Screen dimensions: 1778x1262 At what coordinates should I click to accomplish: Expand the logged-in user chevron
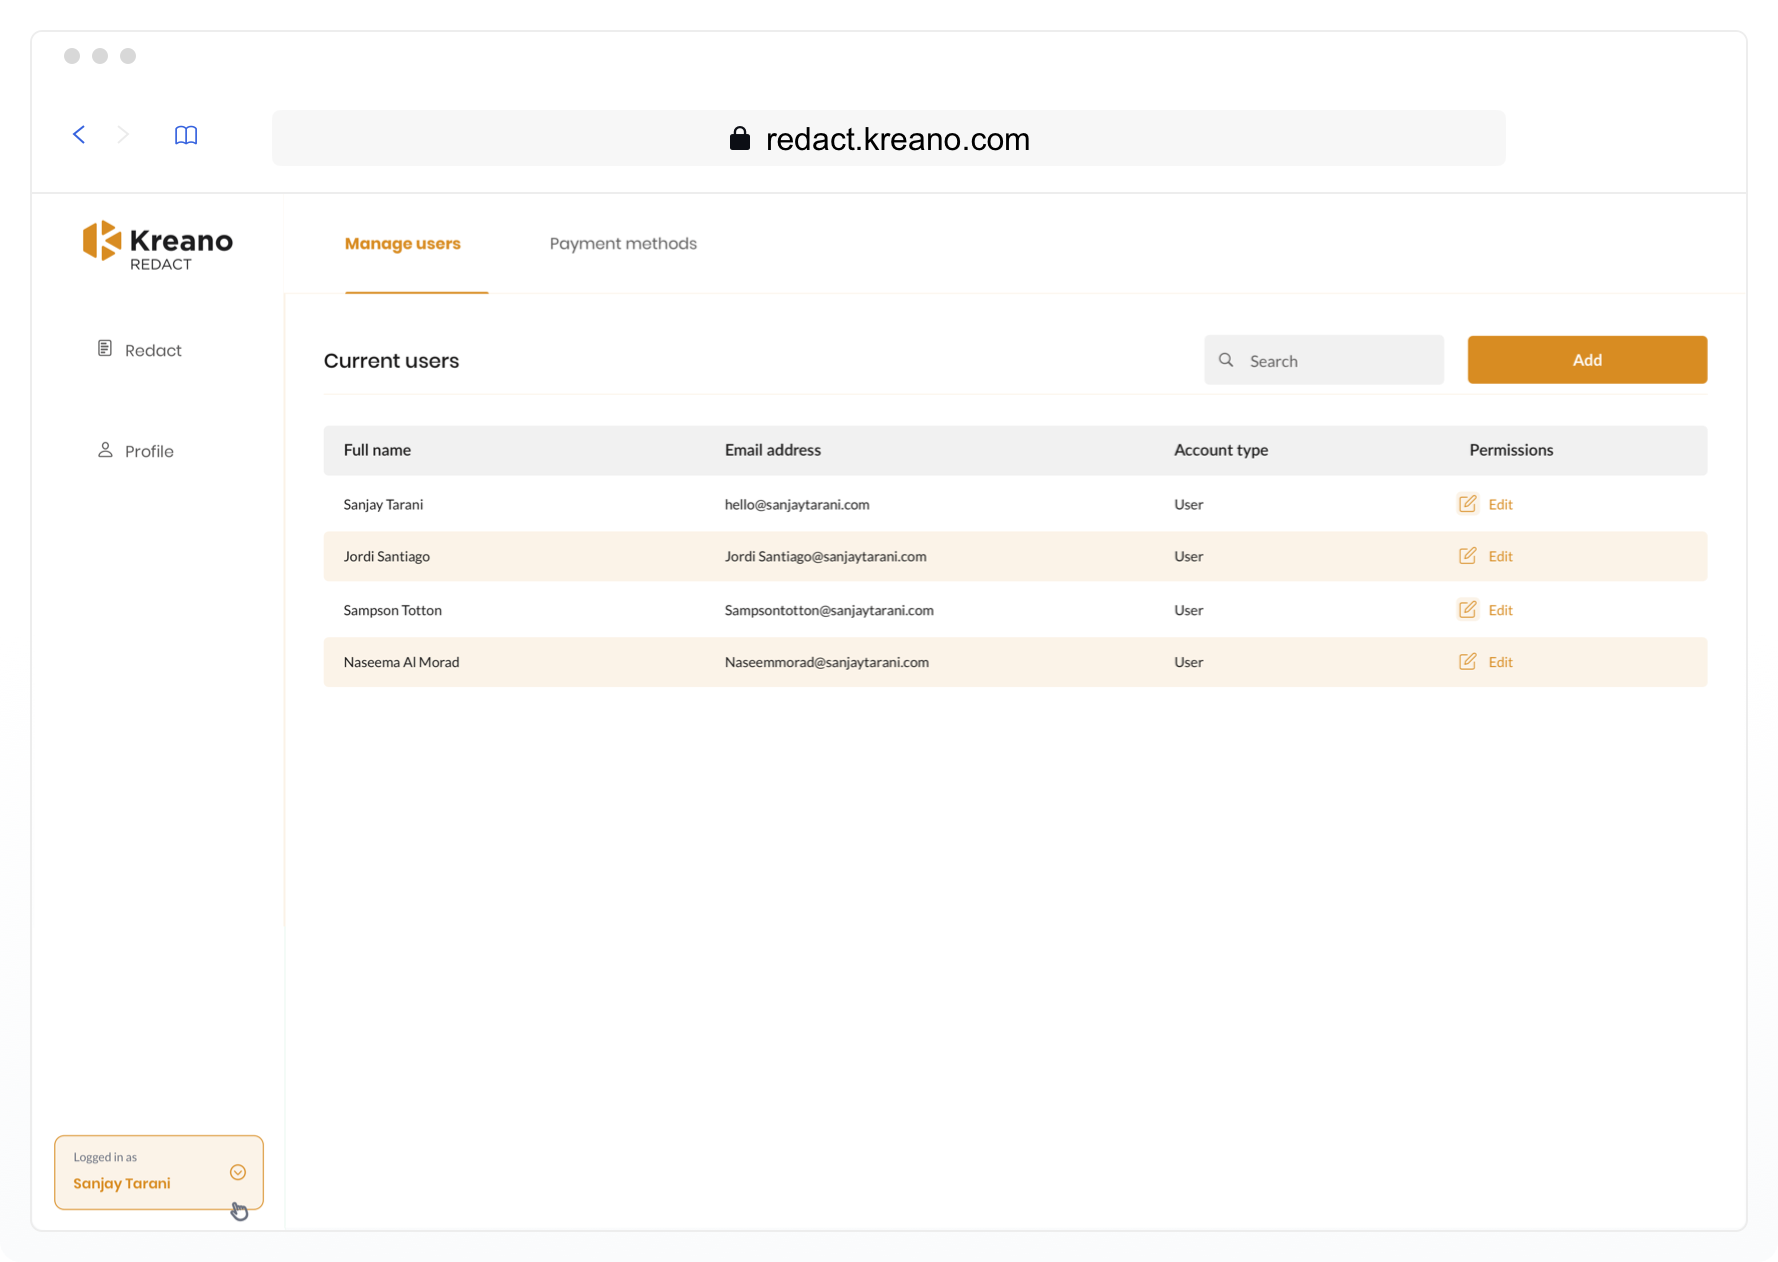238,1172
